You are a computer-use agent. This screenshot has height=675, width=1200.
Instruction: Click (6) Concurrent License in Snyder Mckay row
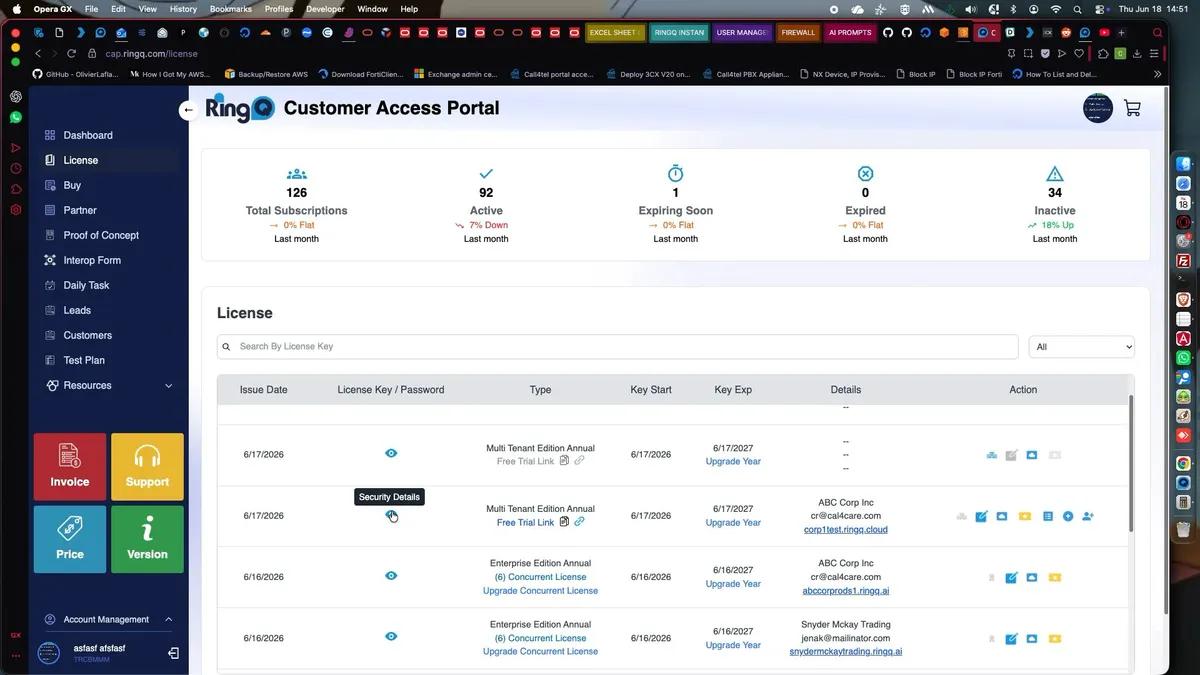(540, 638)
